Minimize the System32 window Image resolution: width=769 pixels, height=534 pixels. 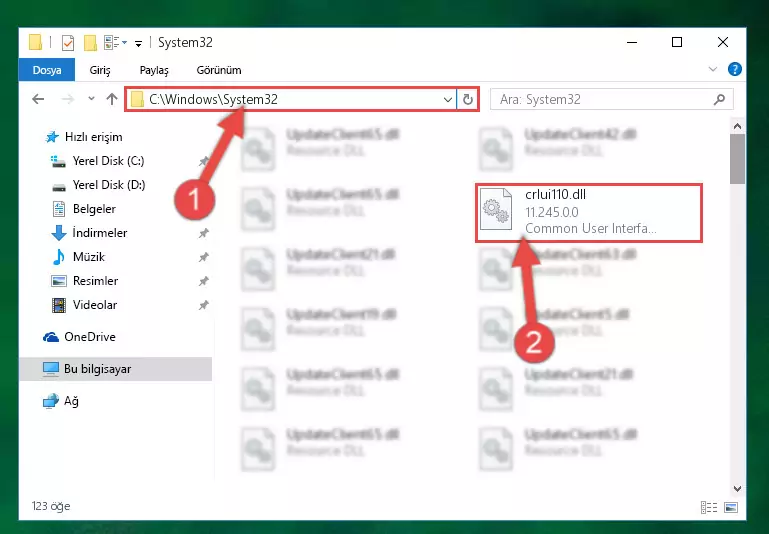point(632,43)
